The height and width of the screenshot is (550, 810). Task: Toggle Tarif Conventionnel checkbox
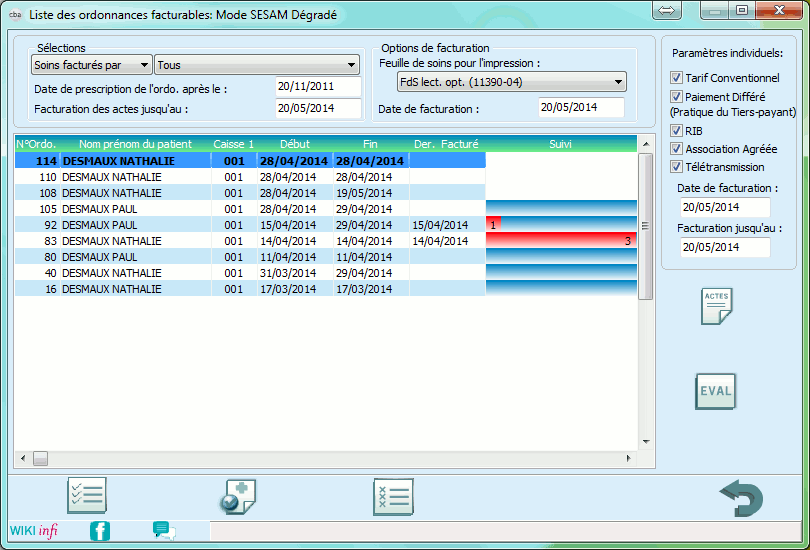pos(676,77)
